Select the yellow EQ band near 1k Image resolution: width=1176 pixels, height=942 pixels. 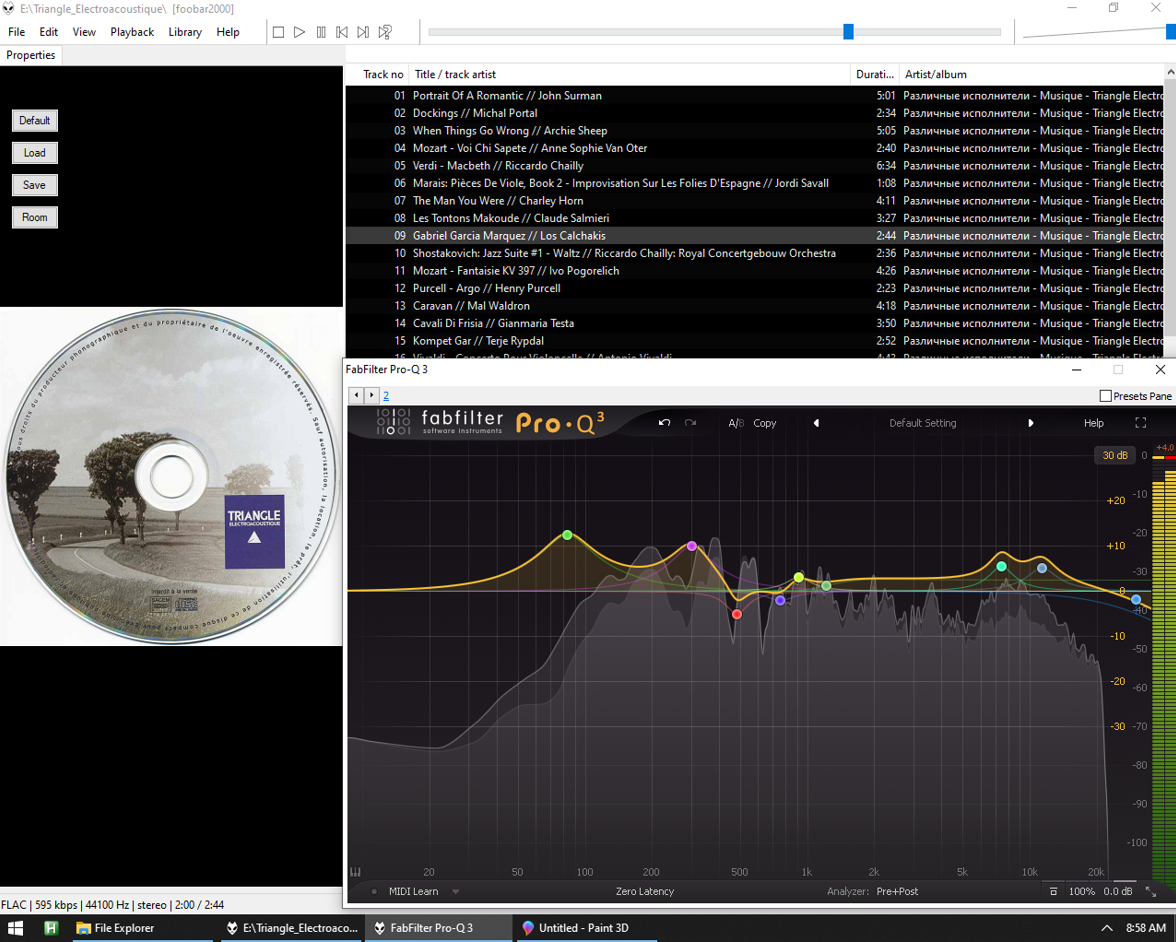(x=799, y=577)
